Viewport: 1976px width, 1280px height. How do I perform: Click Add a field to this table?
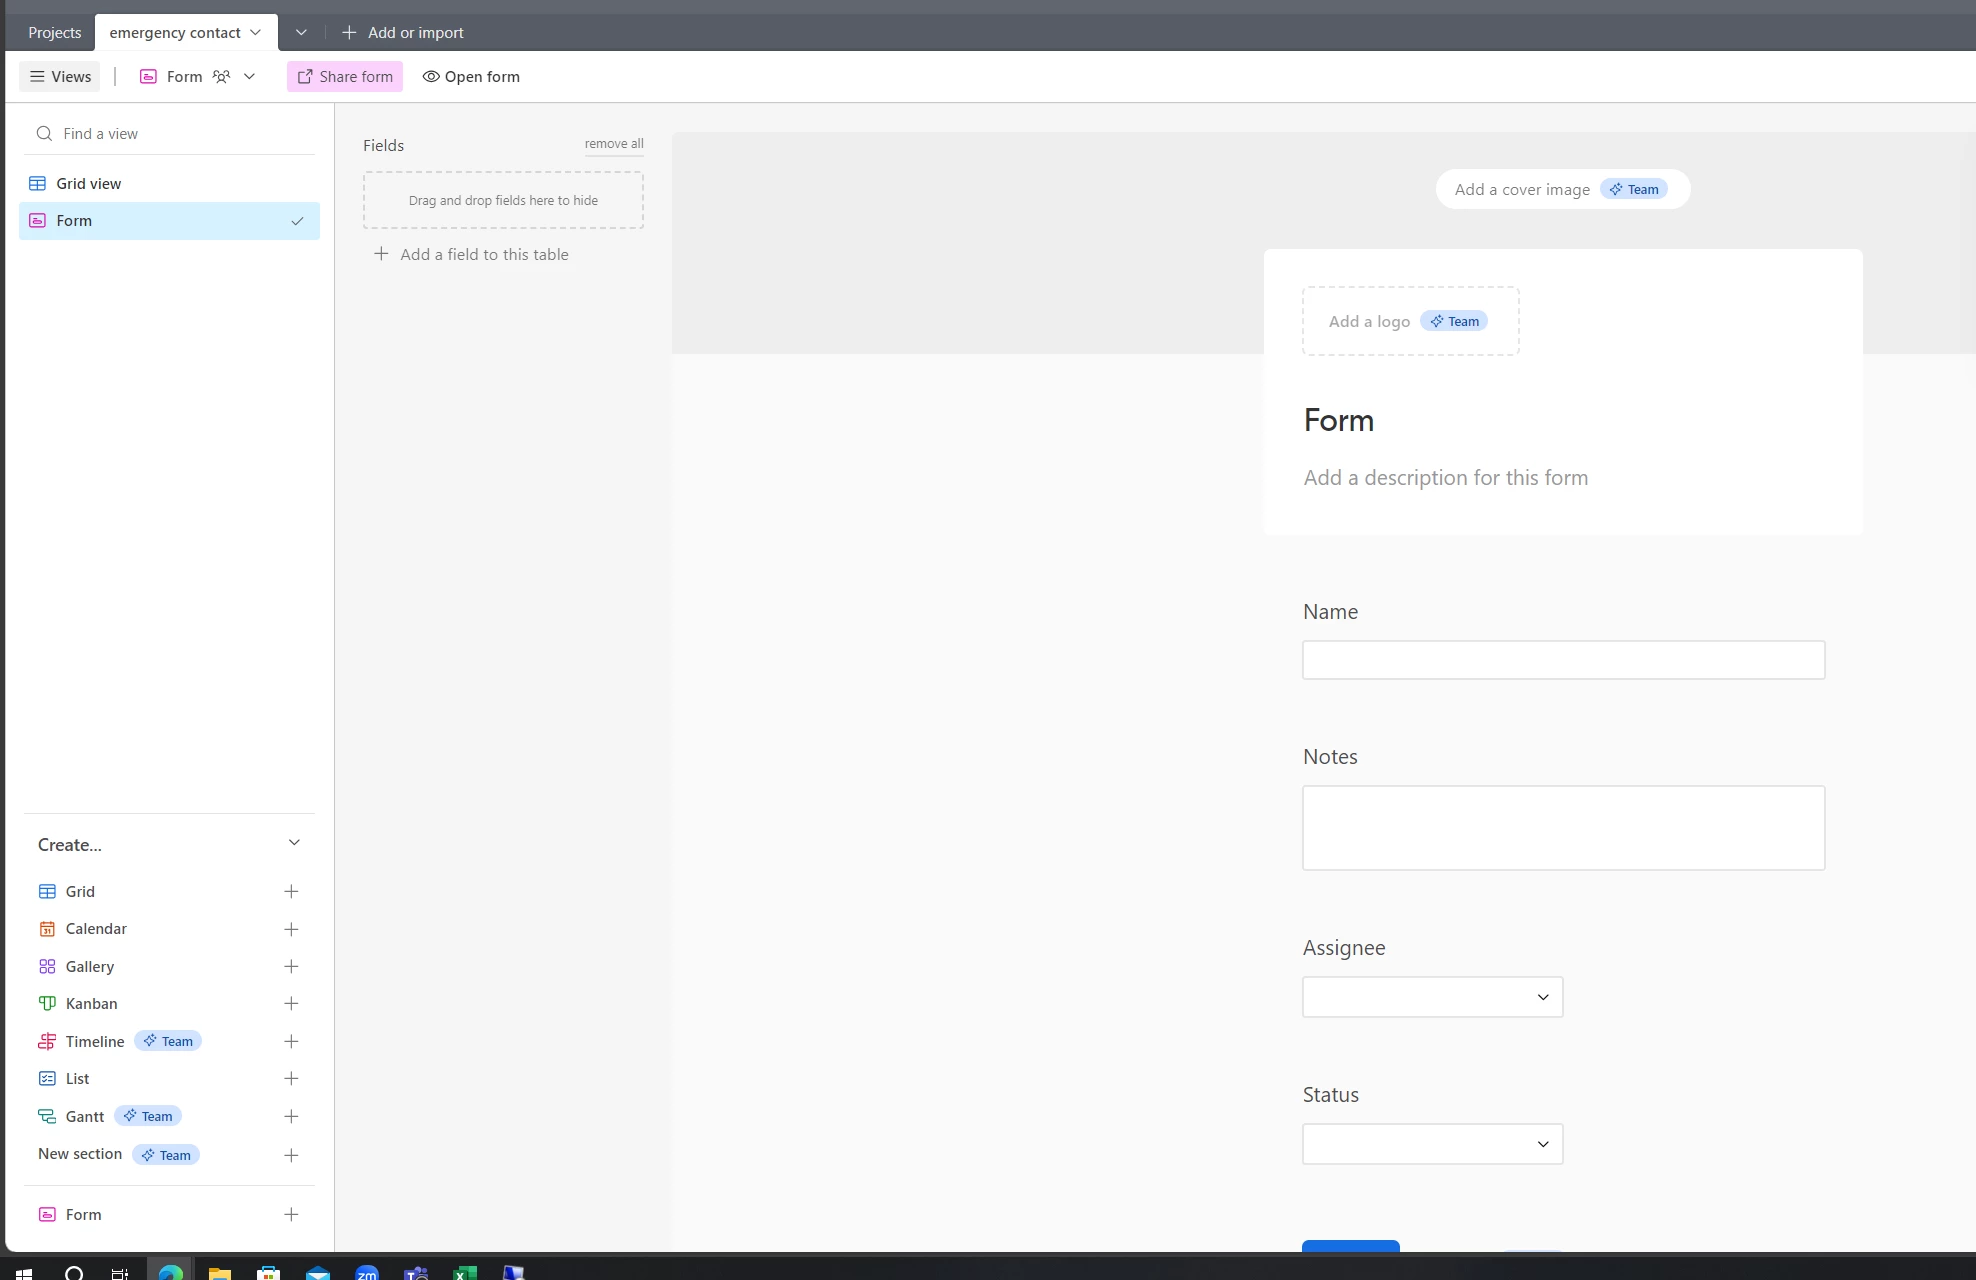[x=471, y=254]
